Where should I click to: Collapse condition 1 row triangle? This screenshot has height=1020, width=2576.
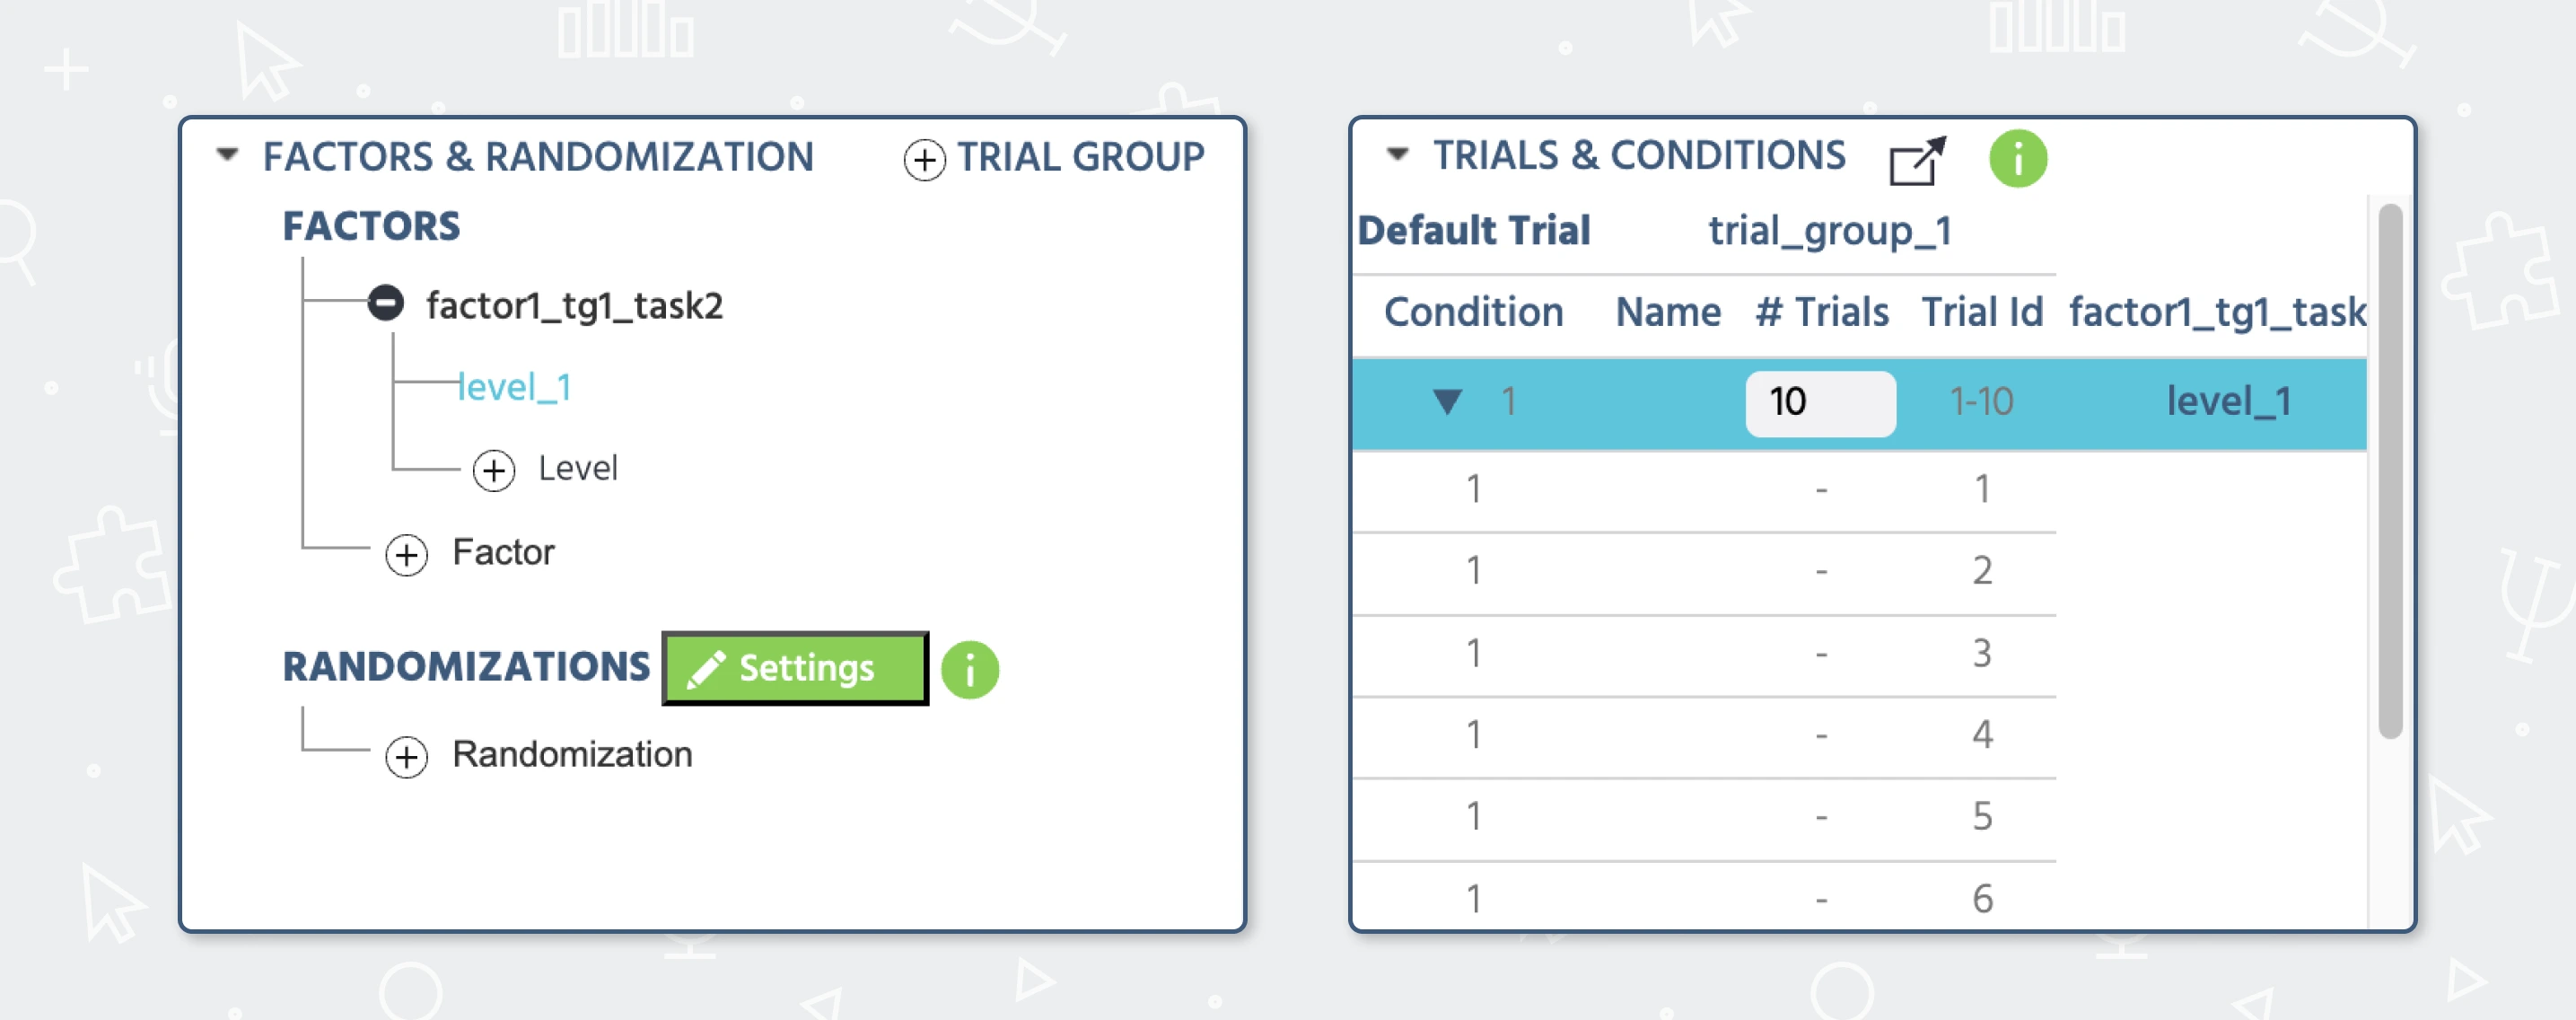(1446, 402)
